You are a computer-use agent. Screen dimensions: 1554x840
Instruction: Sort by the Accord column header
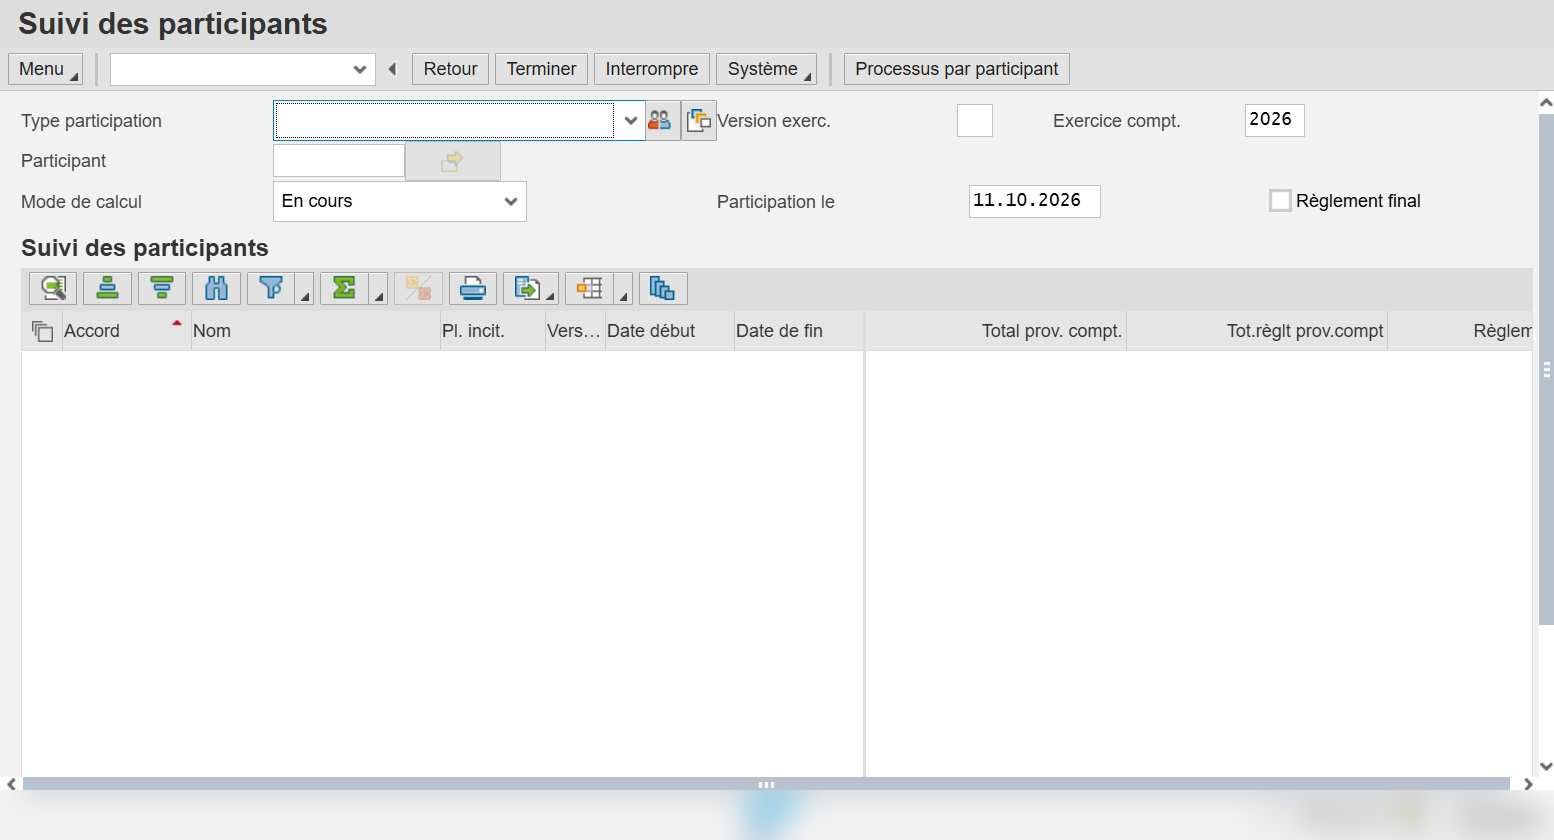(126, 331)
